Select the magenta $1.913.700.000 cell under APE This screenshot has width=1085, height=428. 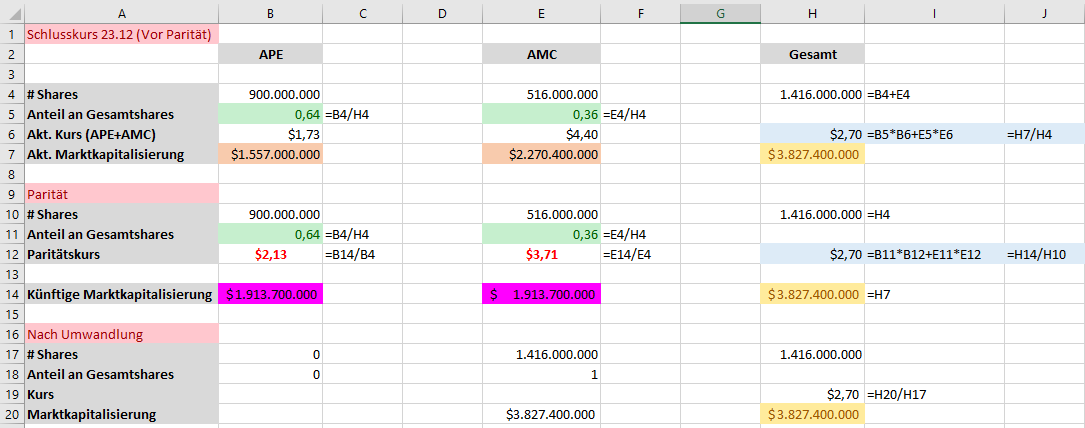pyautogui.click(x=270, y=294)
